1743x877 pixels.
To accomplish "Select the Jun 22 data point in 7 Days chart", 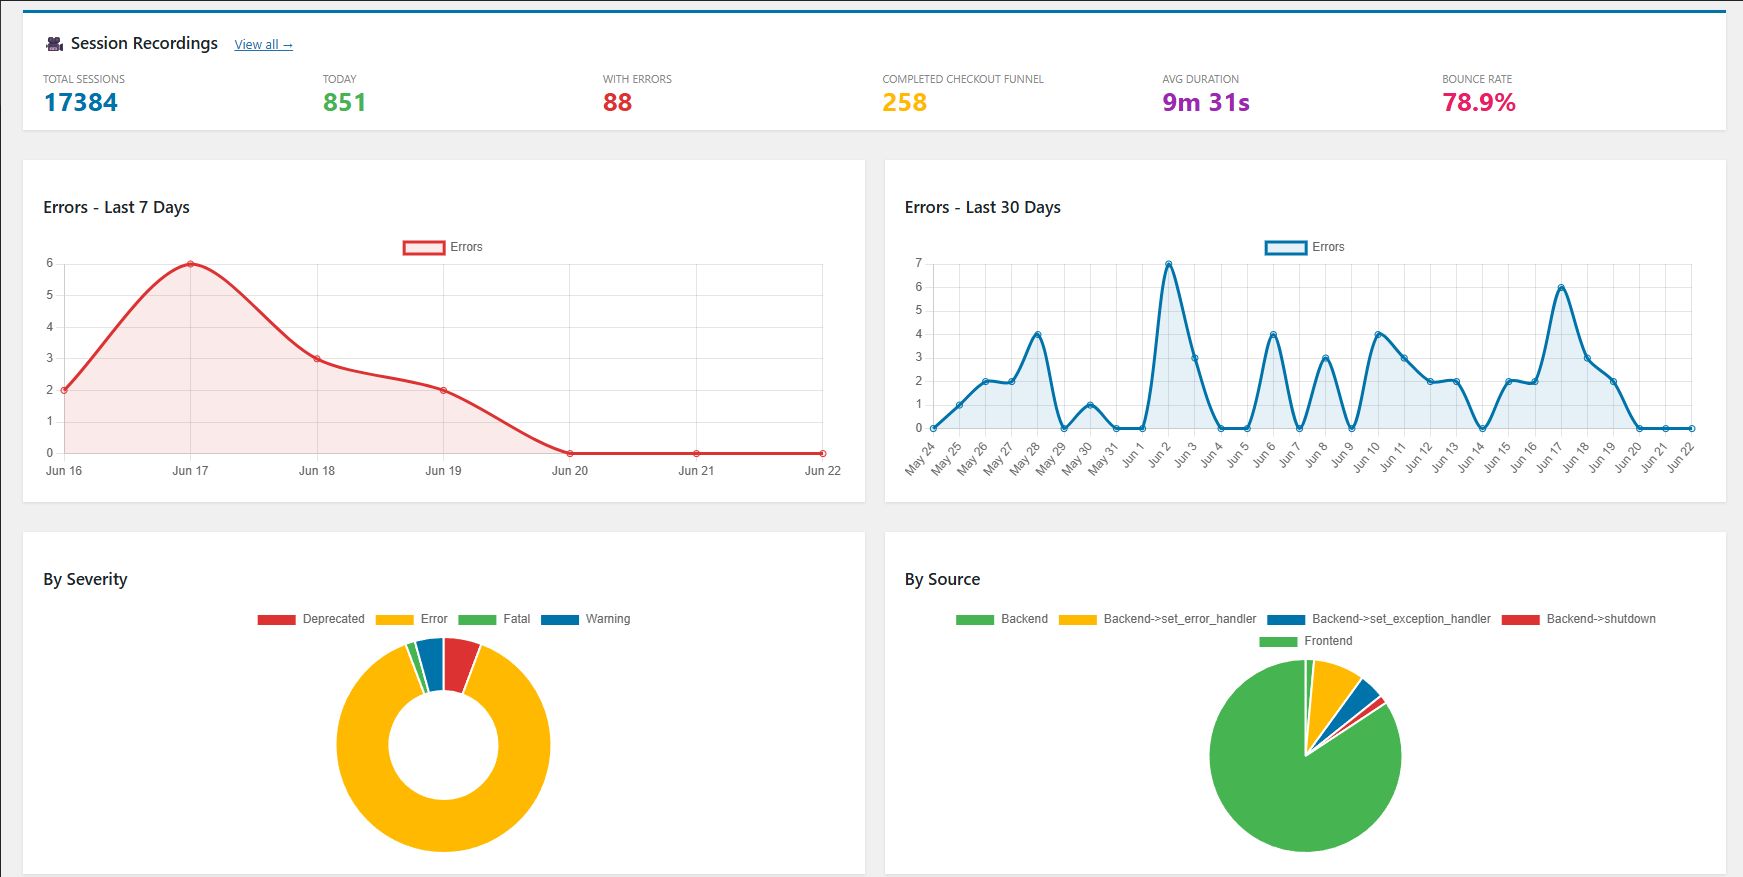I will (823, 453).
